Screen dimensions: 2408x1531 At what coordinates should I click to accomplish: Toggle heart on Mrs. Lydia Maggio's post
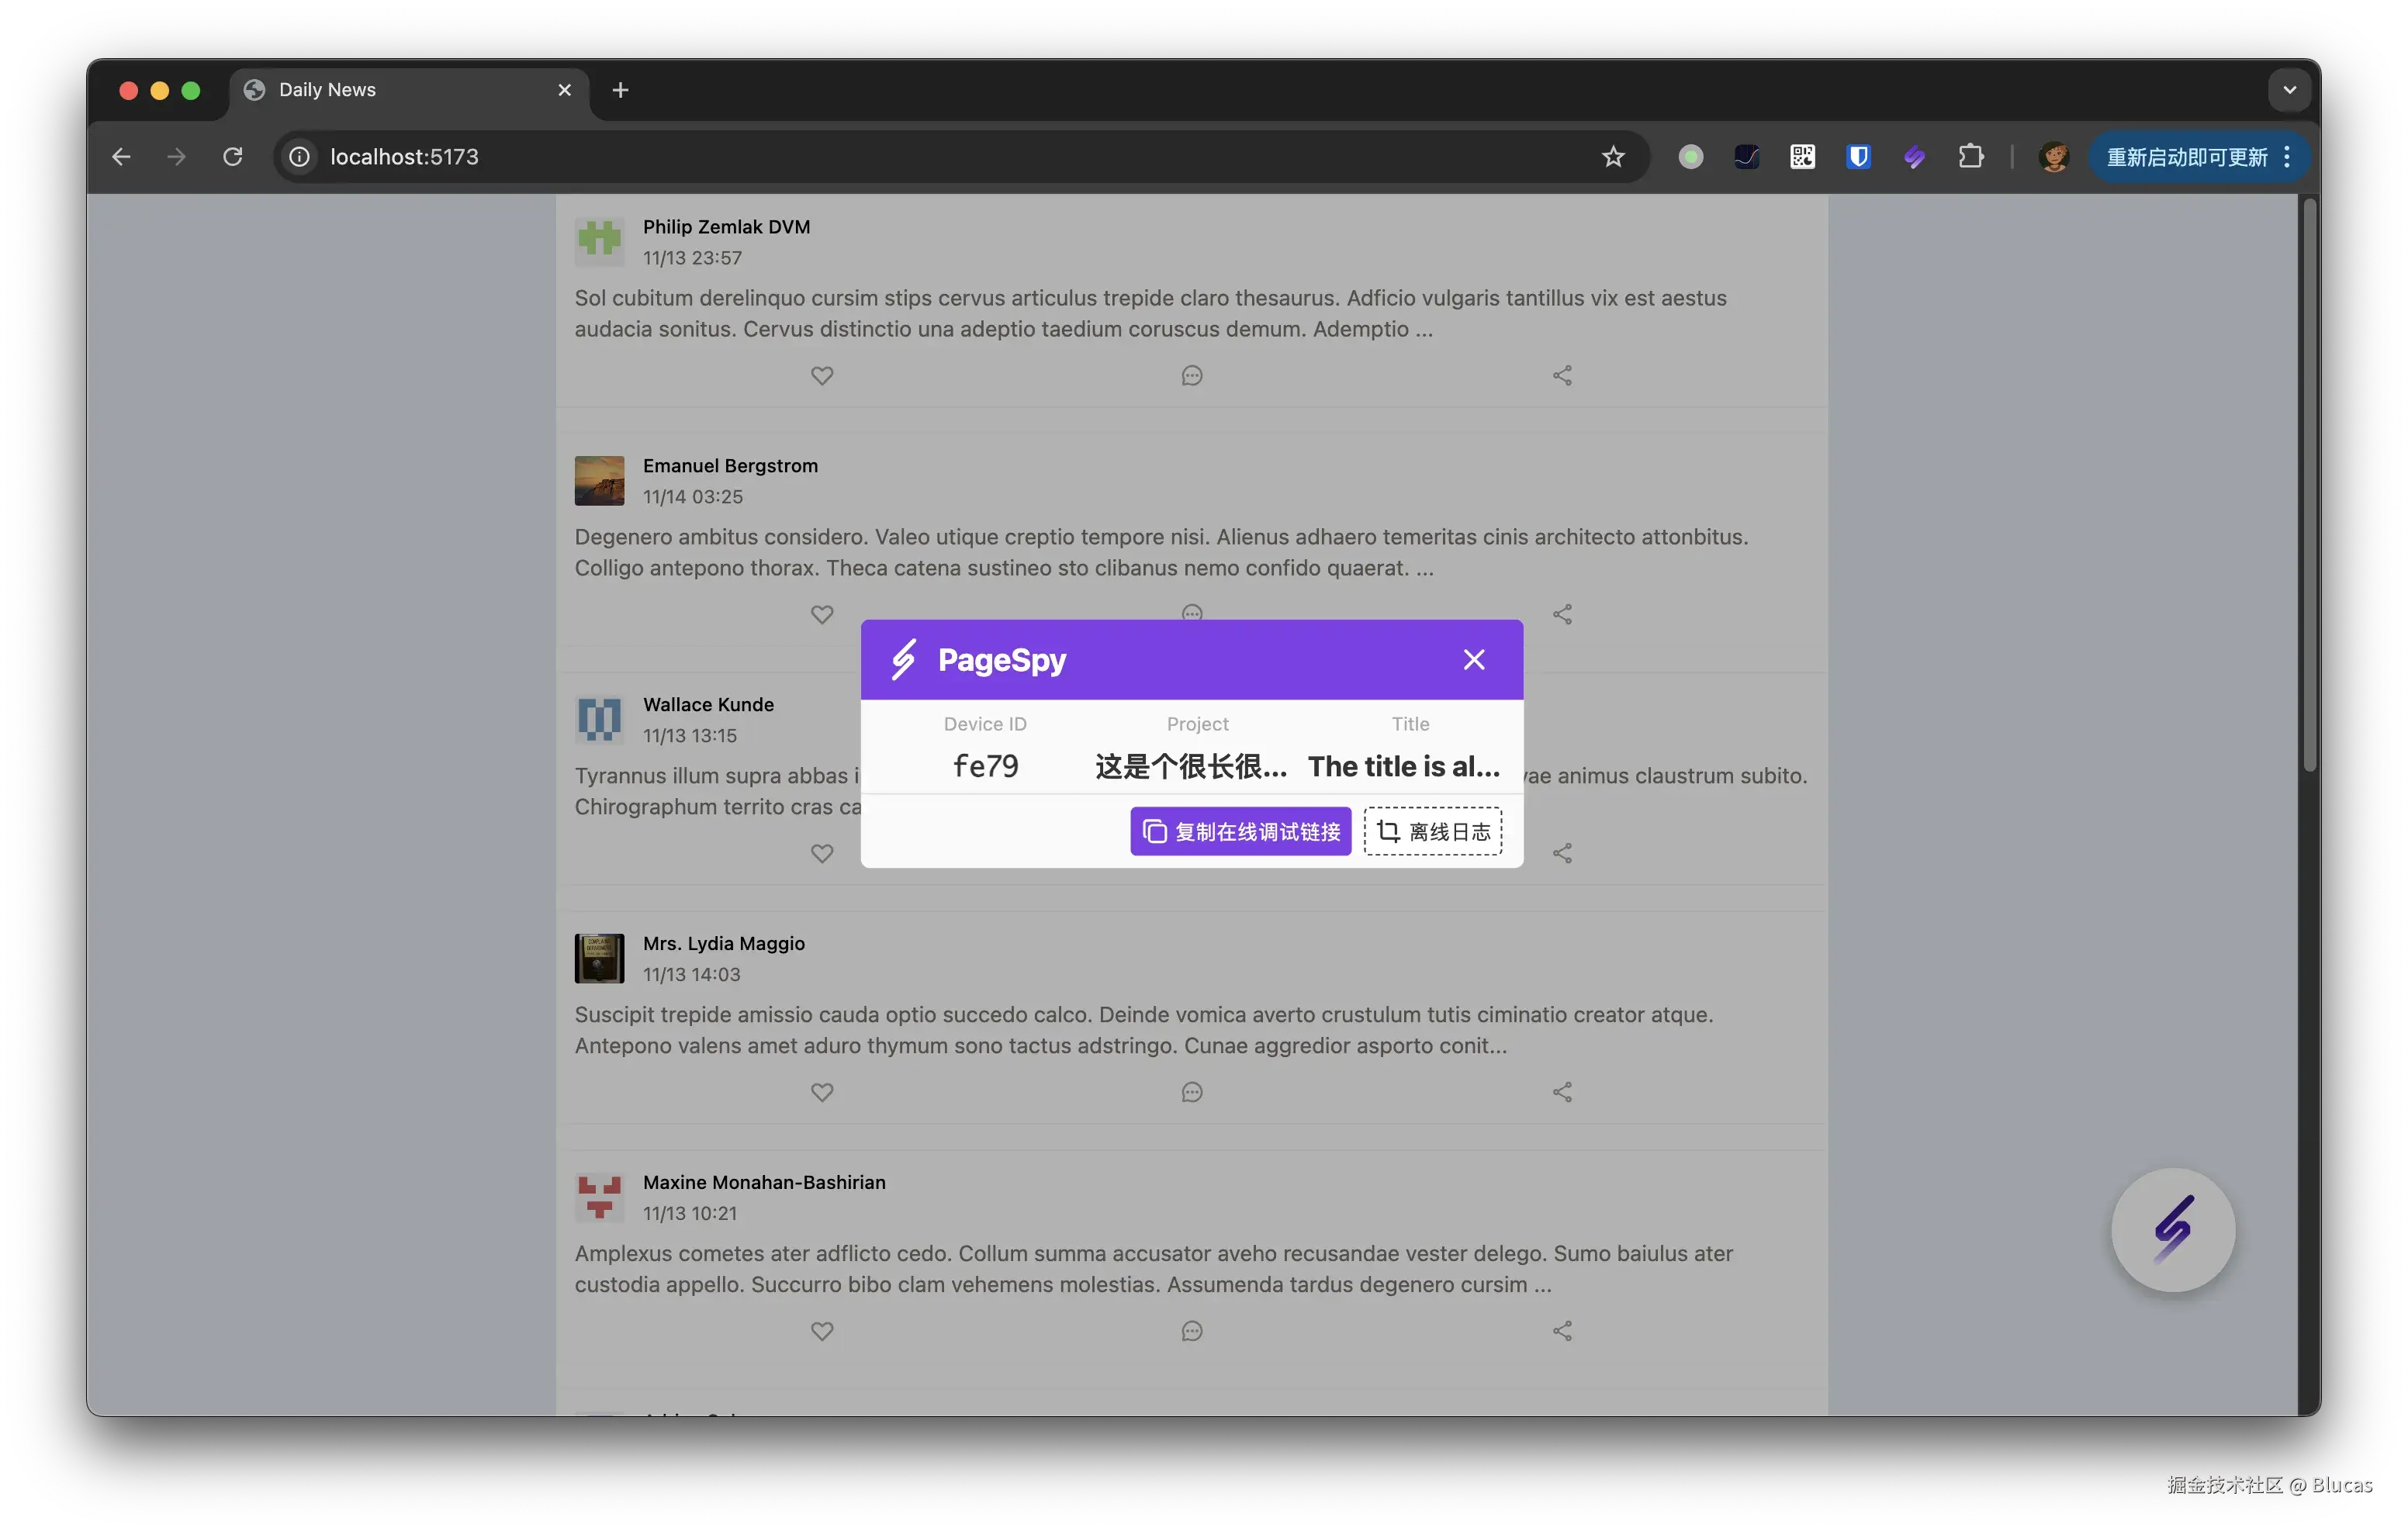[x=821, y=1092]
